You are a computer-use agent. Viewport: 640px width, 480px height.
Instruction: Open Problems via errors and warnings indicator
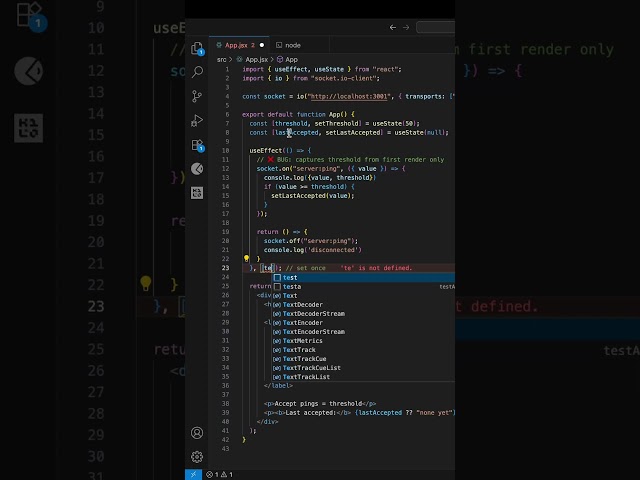(219, 474)
